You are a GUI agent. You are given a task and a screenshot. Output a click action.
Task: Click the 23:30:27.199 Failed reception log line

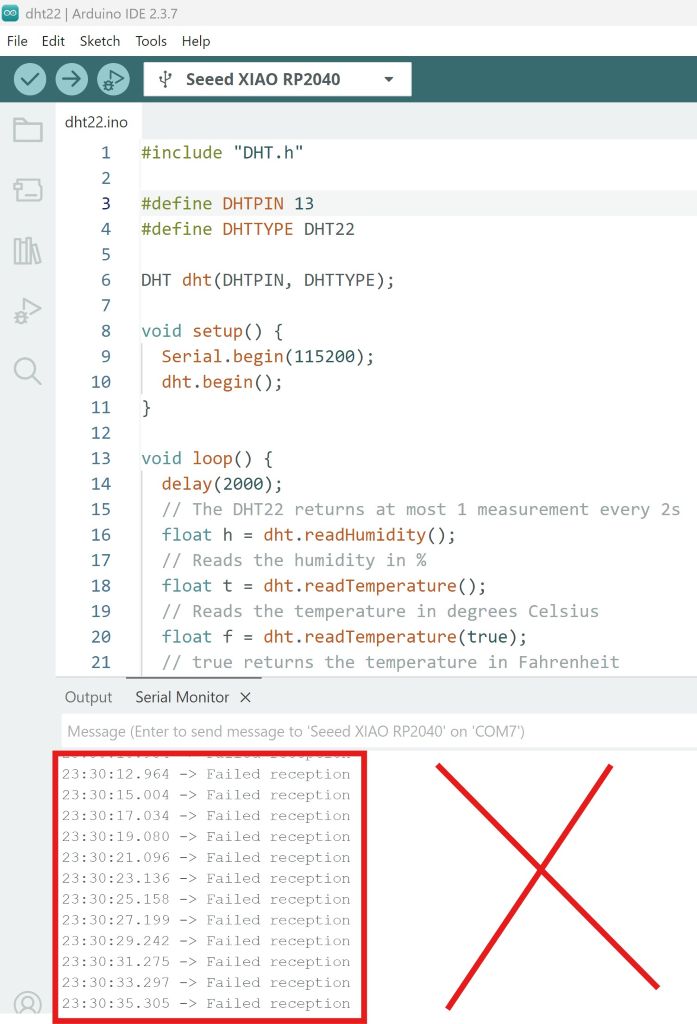tap(206, 920)
